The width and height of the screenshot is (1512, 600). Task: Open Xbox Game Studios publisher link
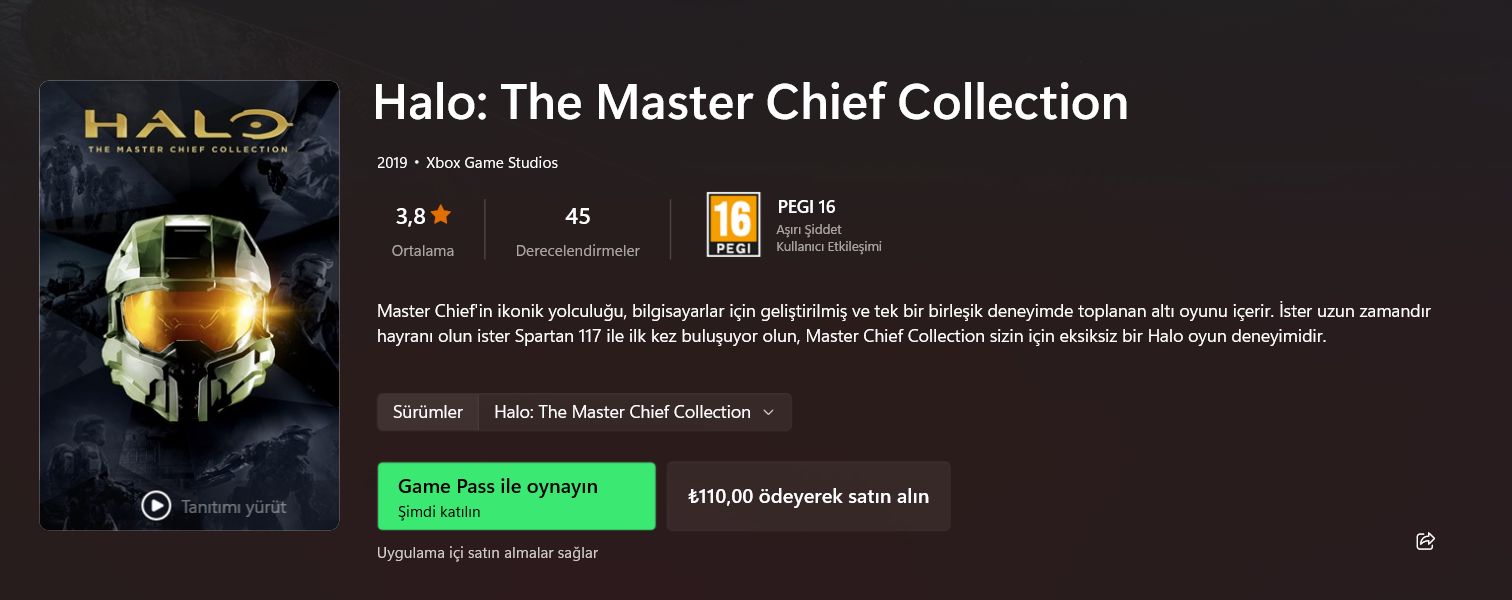tap(492, 162)
